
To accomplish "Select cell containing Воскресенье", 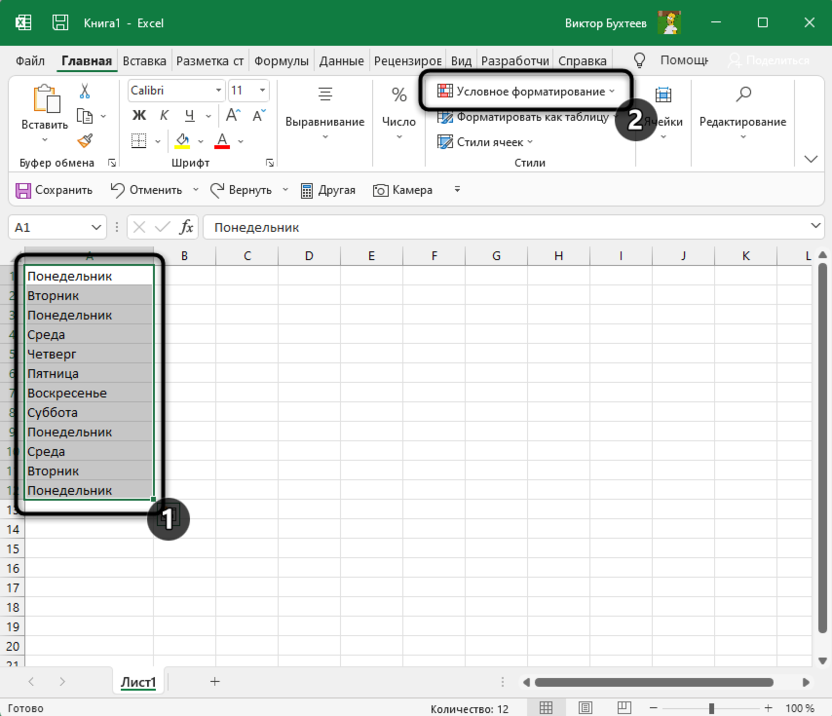I will [x=89, y=393].
